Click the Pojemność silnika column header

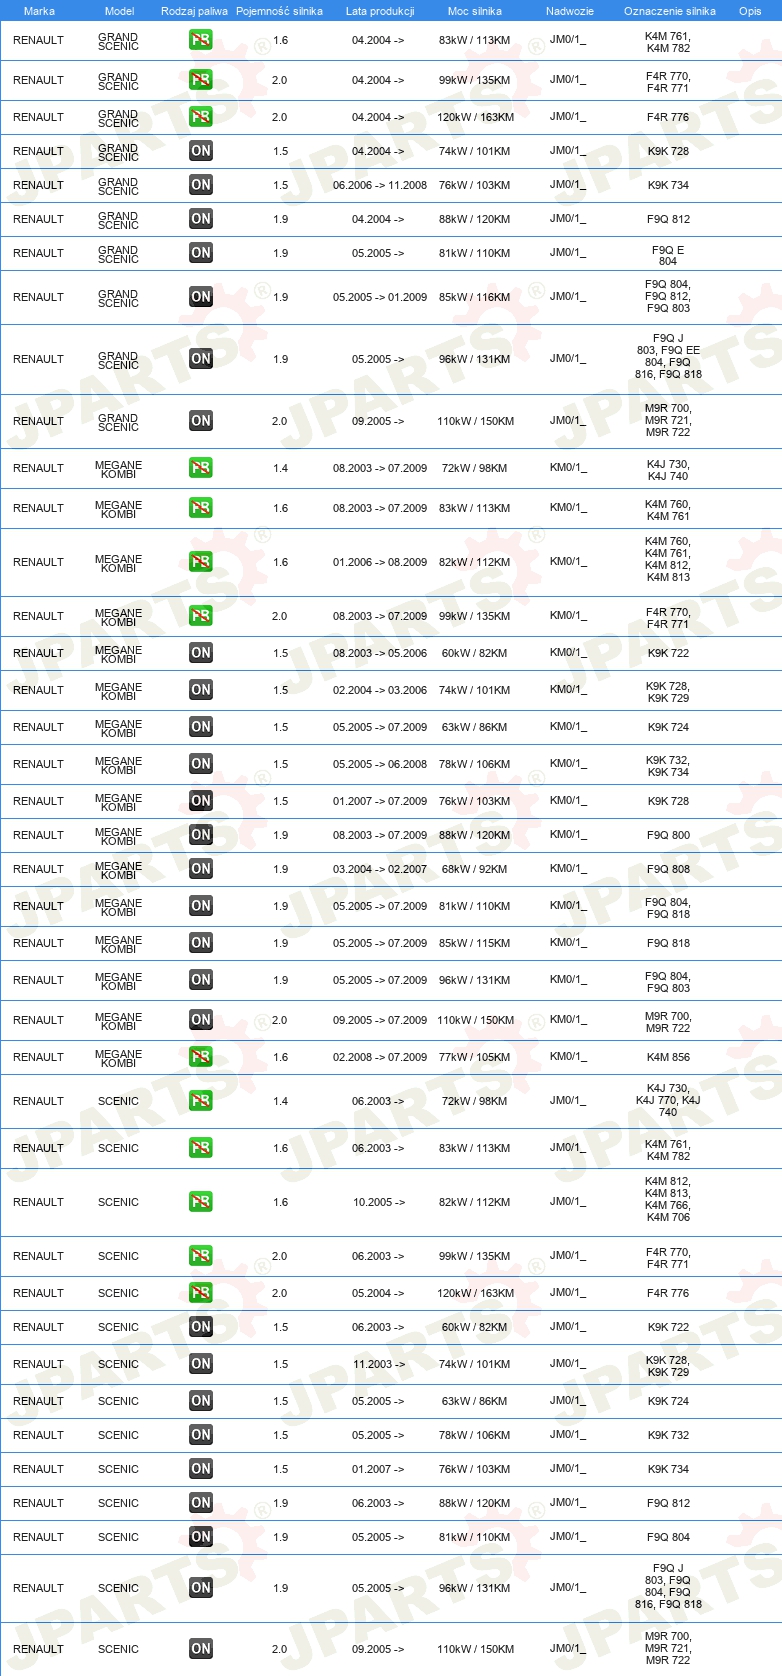pos(279,11)
